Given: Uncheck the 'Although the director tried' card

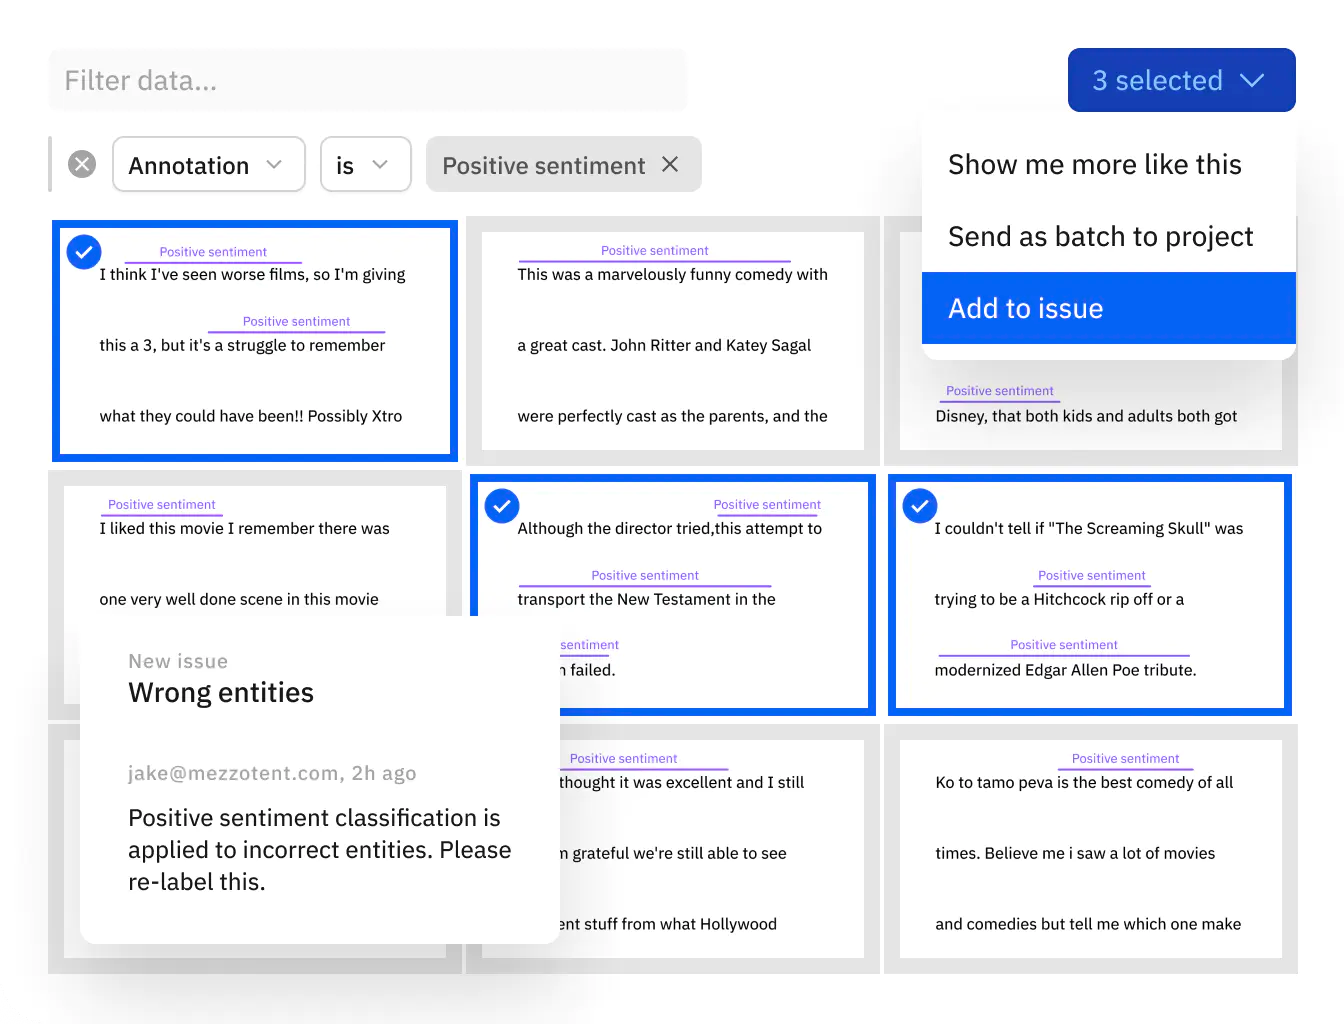Looking at the screenshot, I should pos(502,506).
